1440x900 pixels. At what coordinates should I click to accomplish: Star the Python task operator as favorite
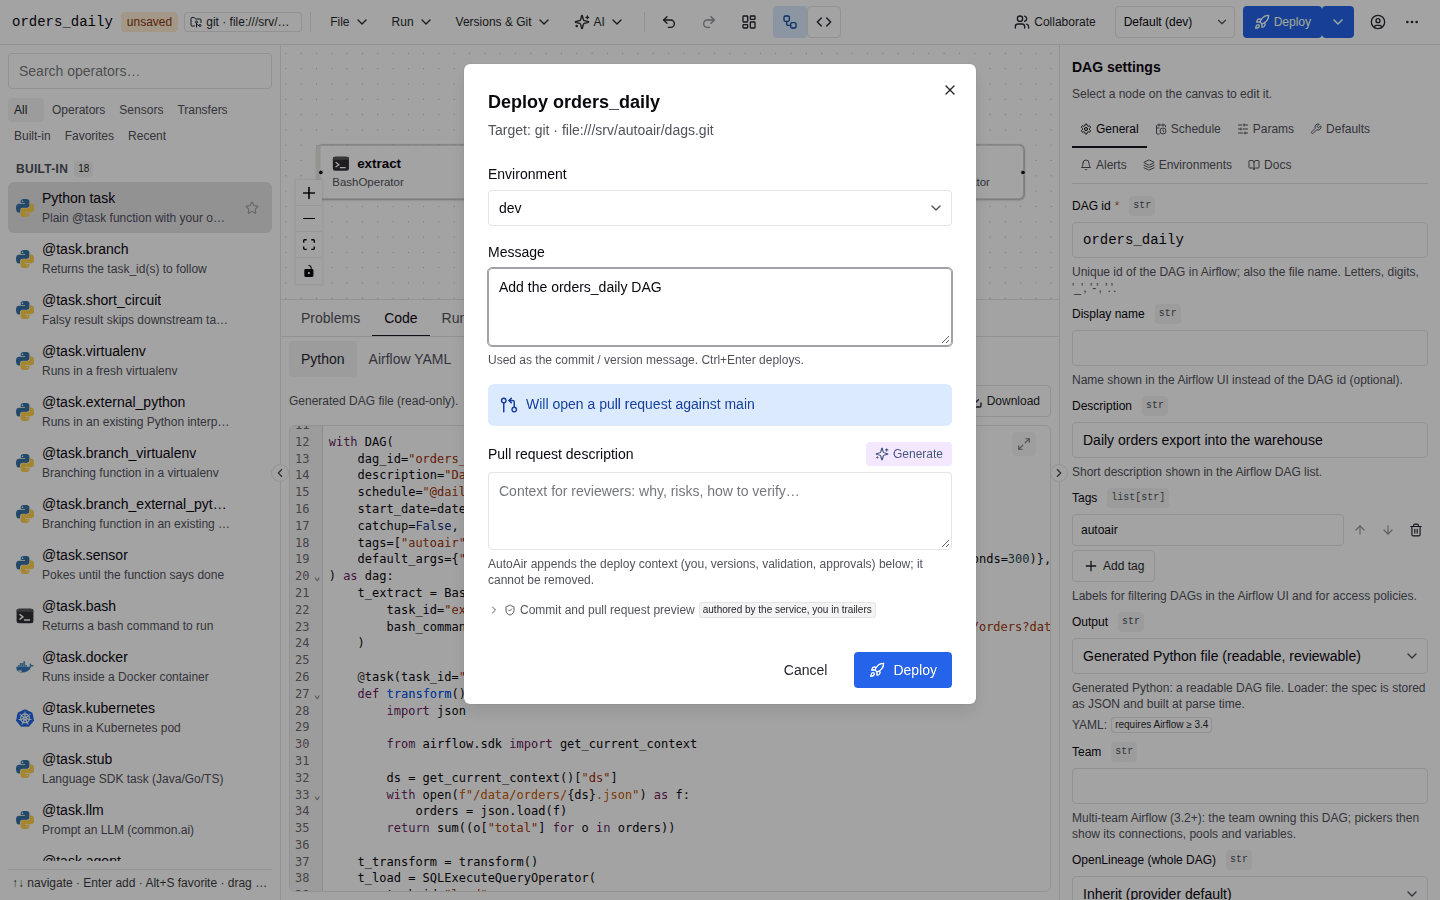pos(252,208)
